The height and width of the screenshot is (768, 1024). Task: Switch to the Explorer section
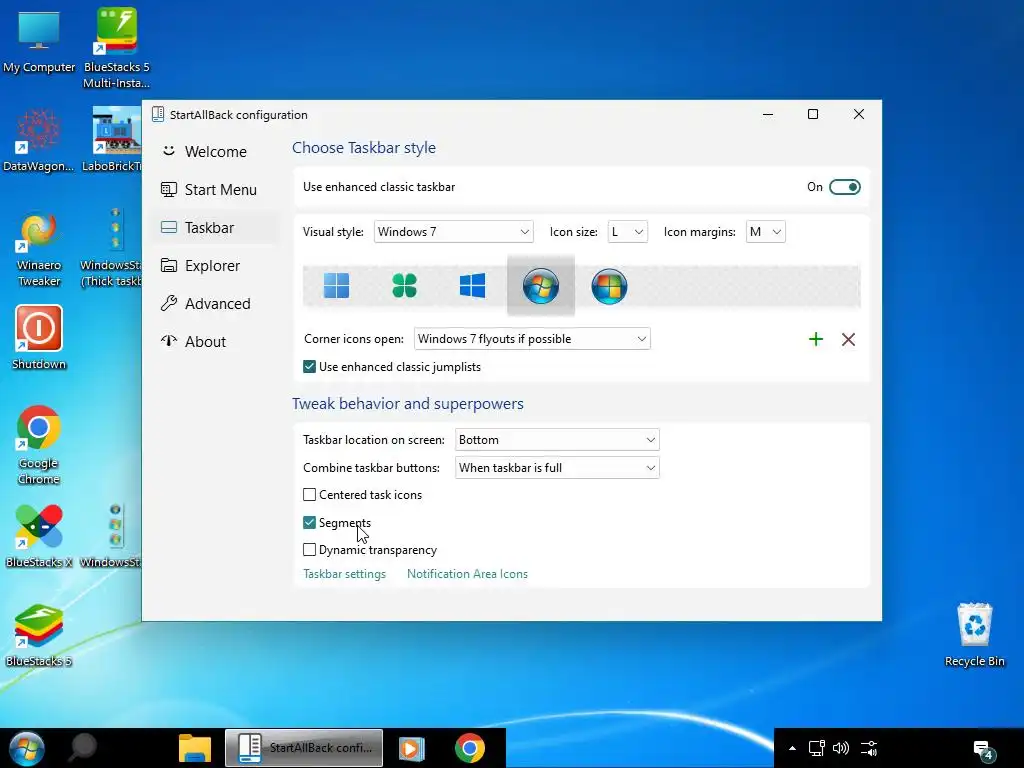(x=215, y=266)
